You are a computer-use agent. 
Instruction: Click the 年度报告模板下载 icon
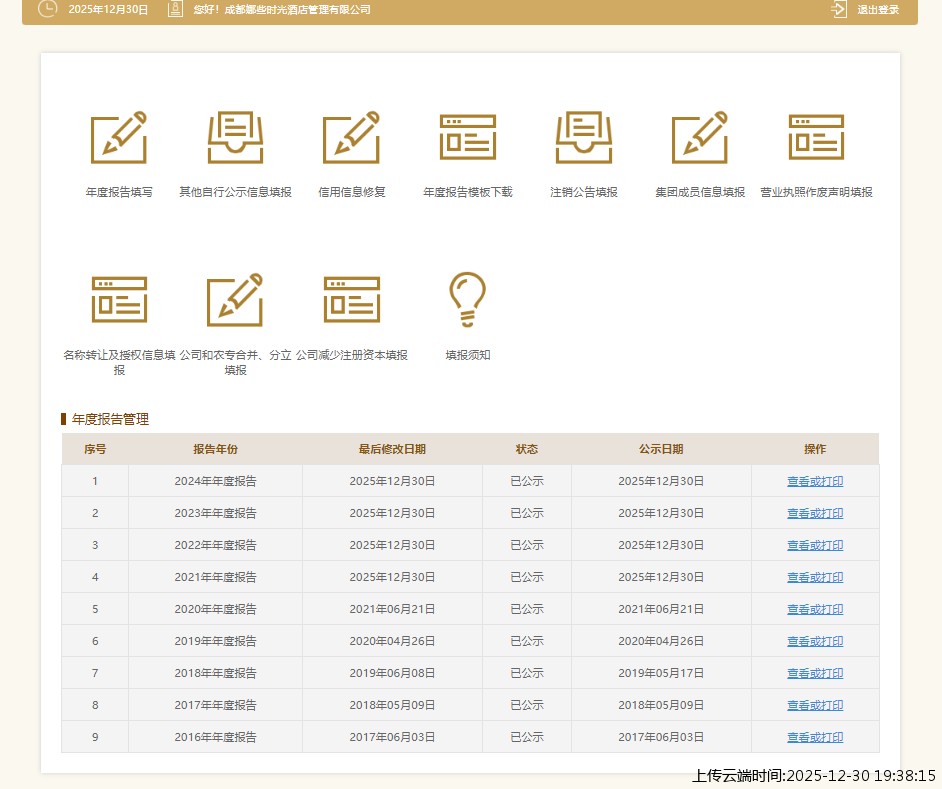467,138
